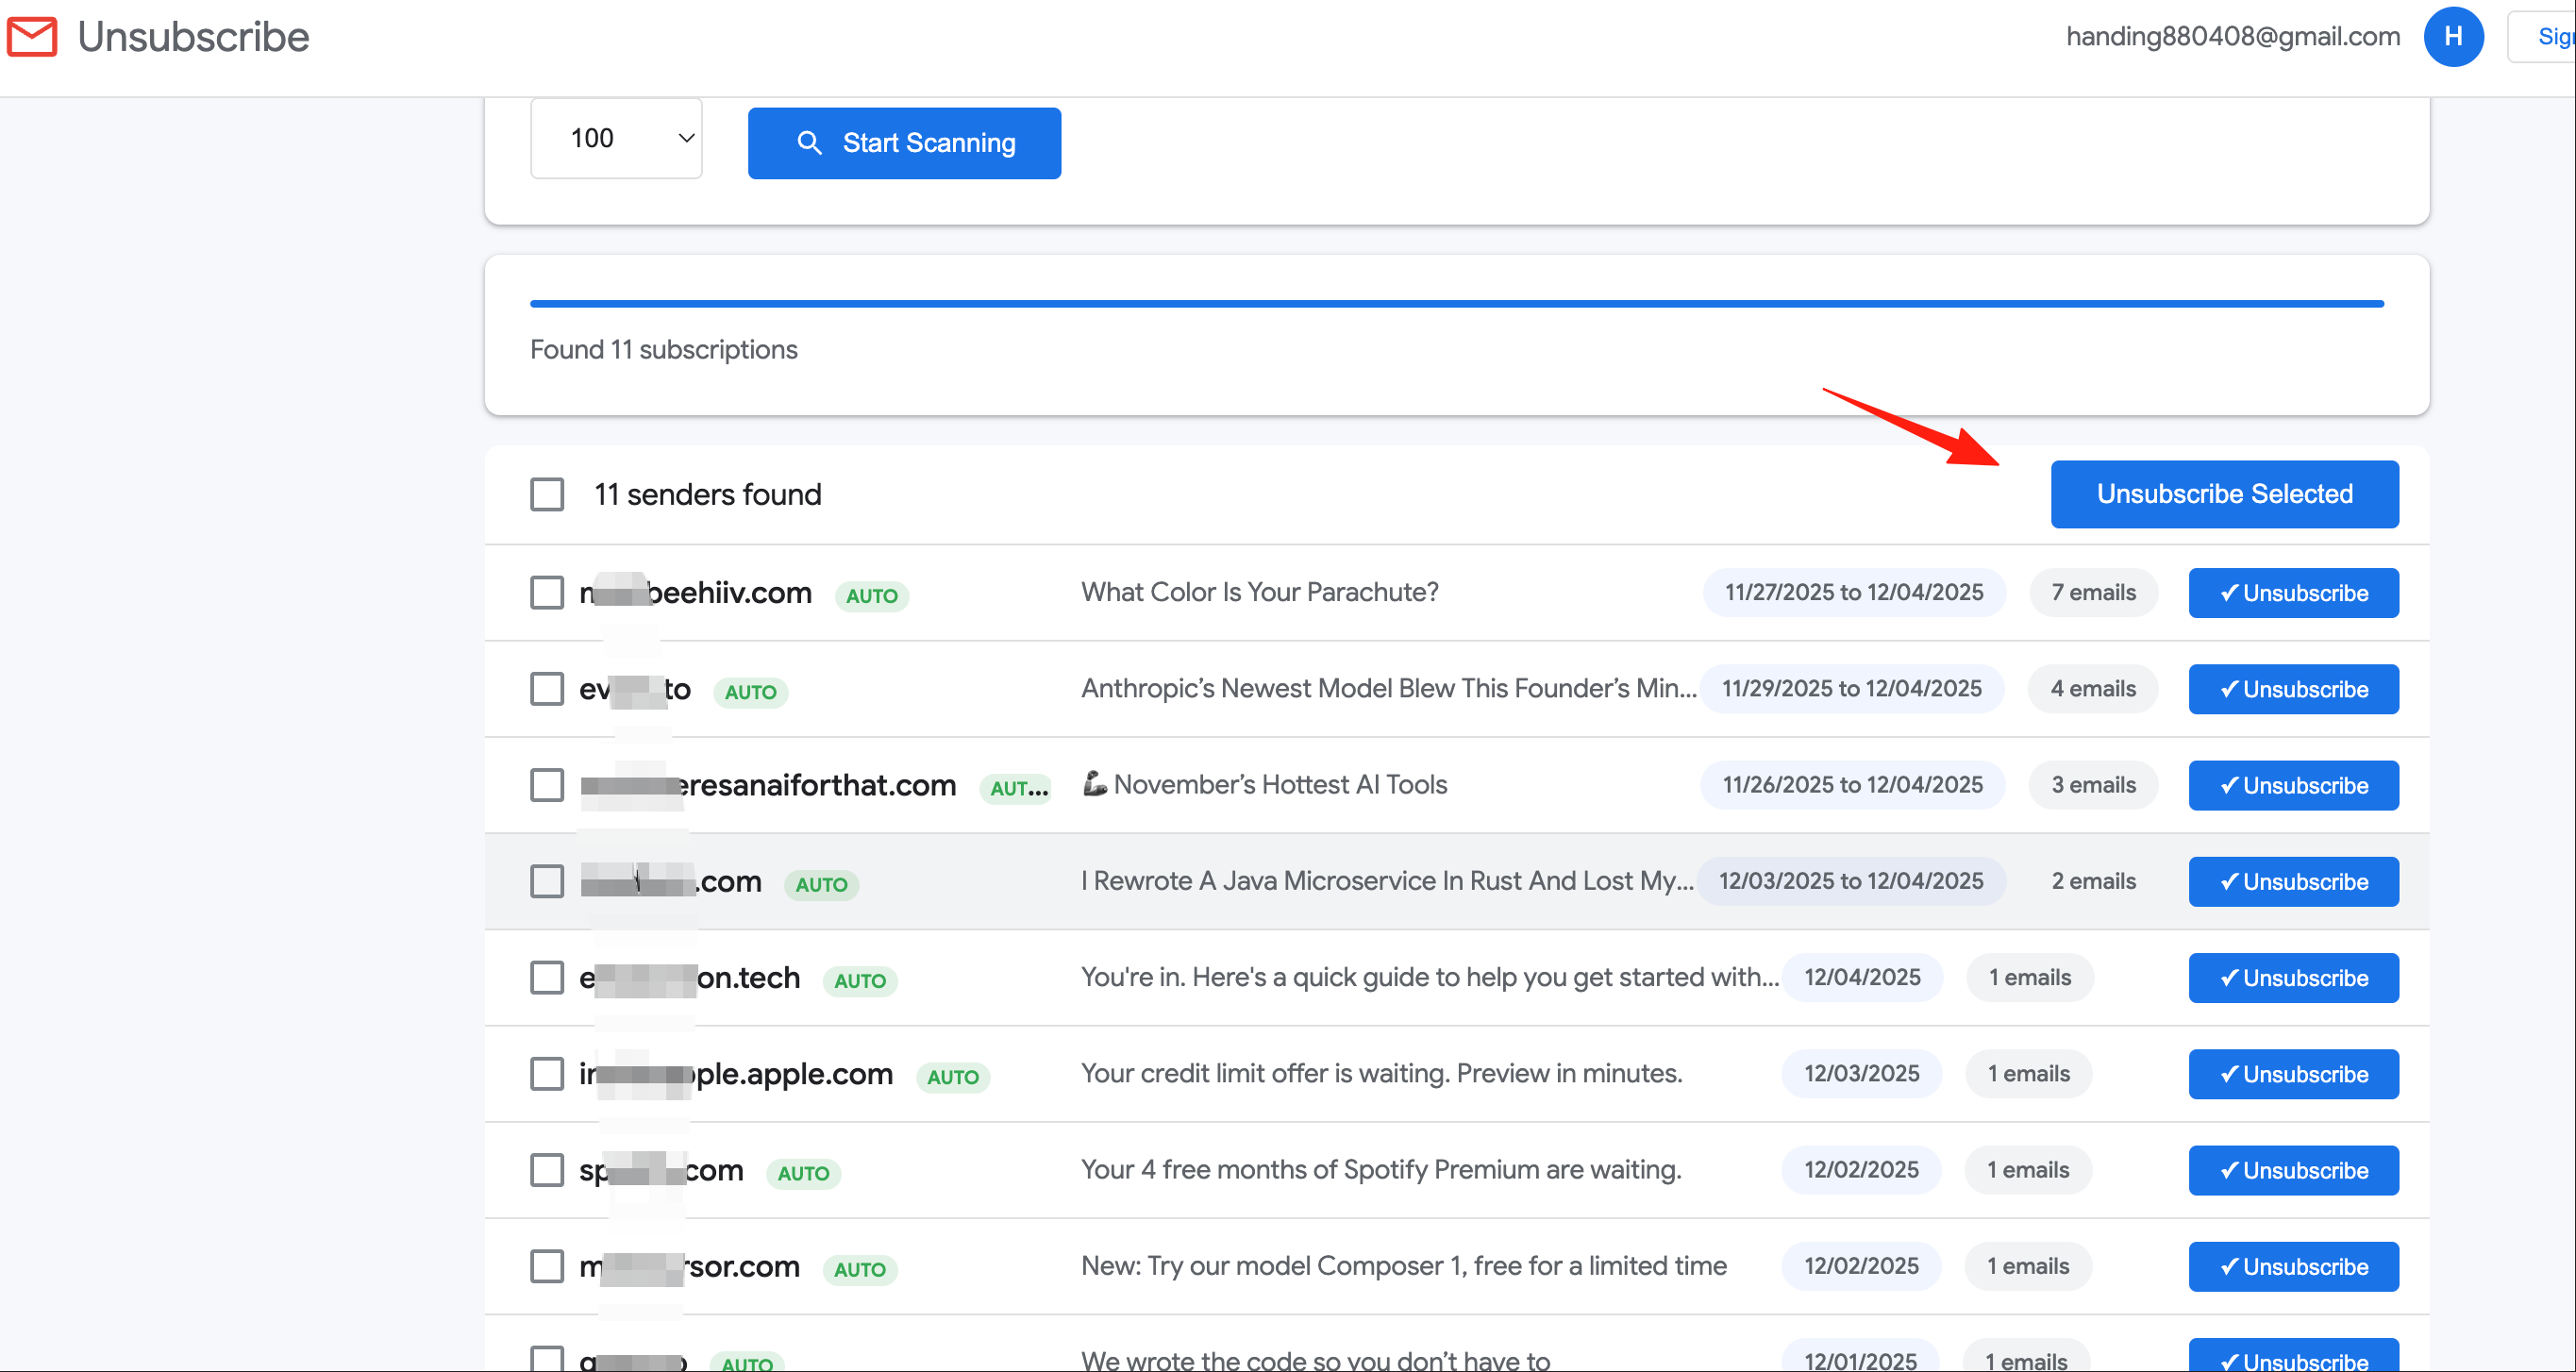Open the H account avatar

click(2453, 37)
